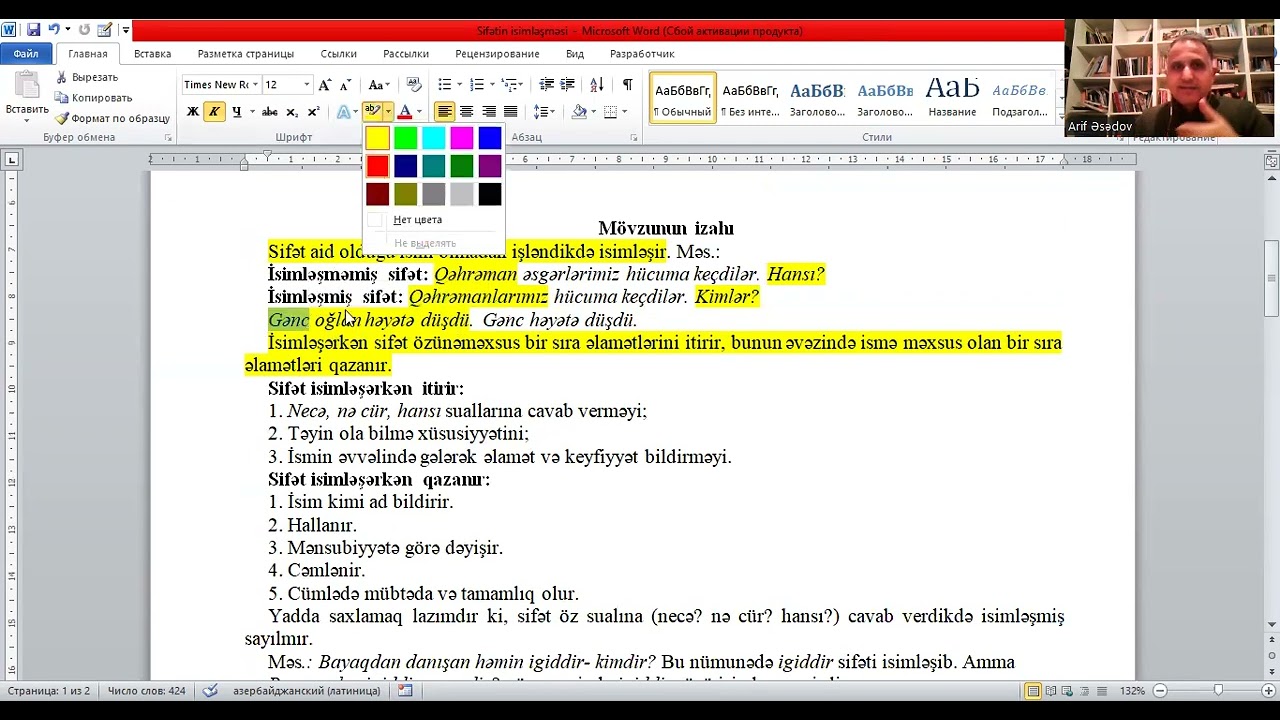Click the Save icon in quick access toolbar
The image size is (1280, 720).
[x=33, y=30]
